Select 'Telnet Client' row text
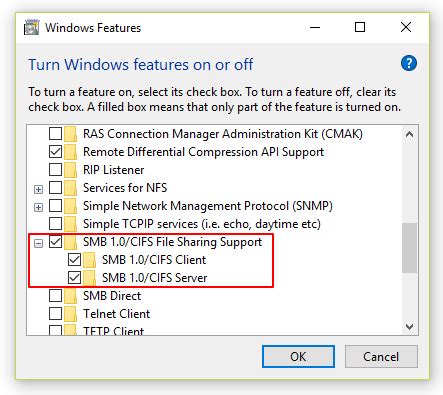443x395 pixels. tap(117, 314)
